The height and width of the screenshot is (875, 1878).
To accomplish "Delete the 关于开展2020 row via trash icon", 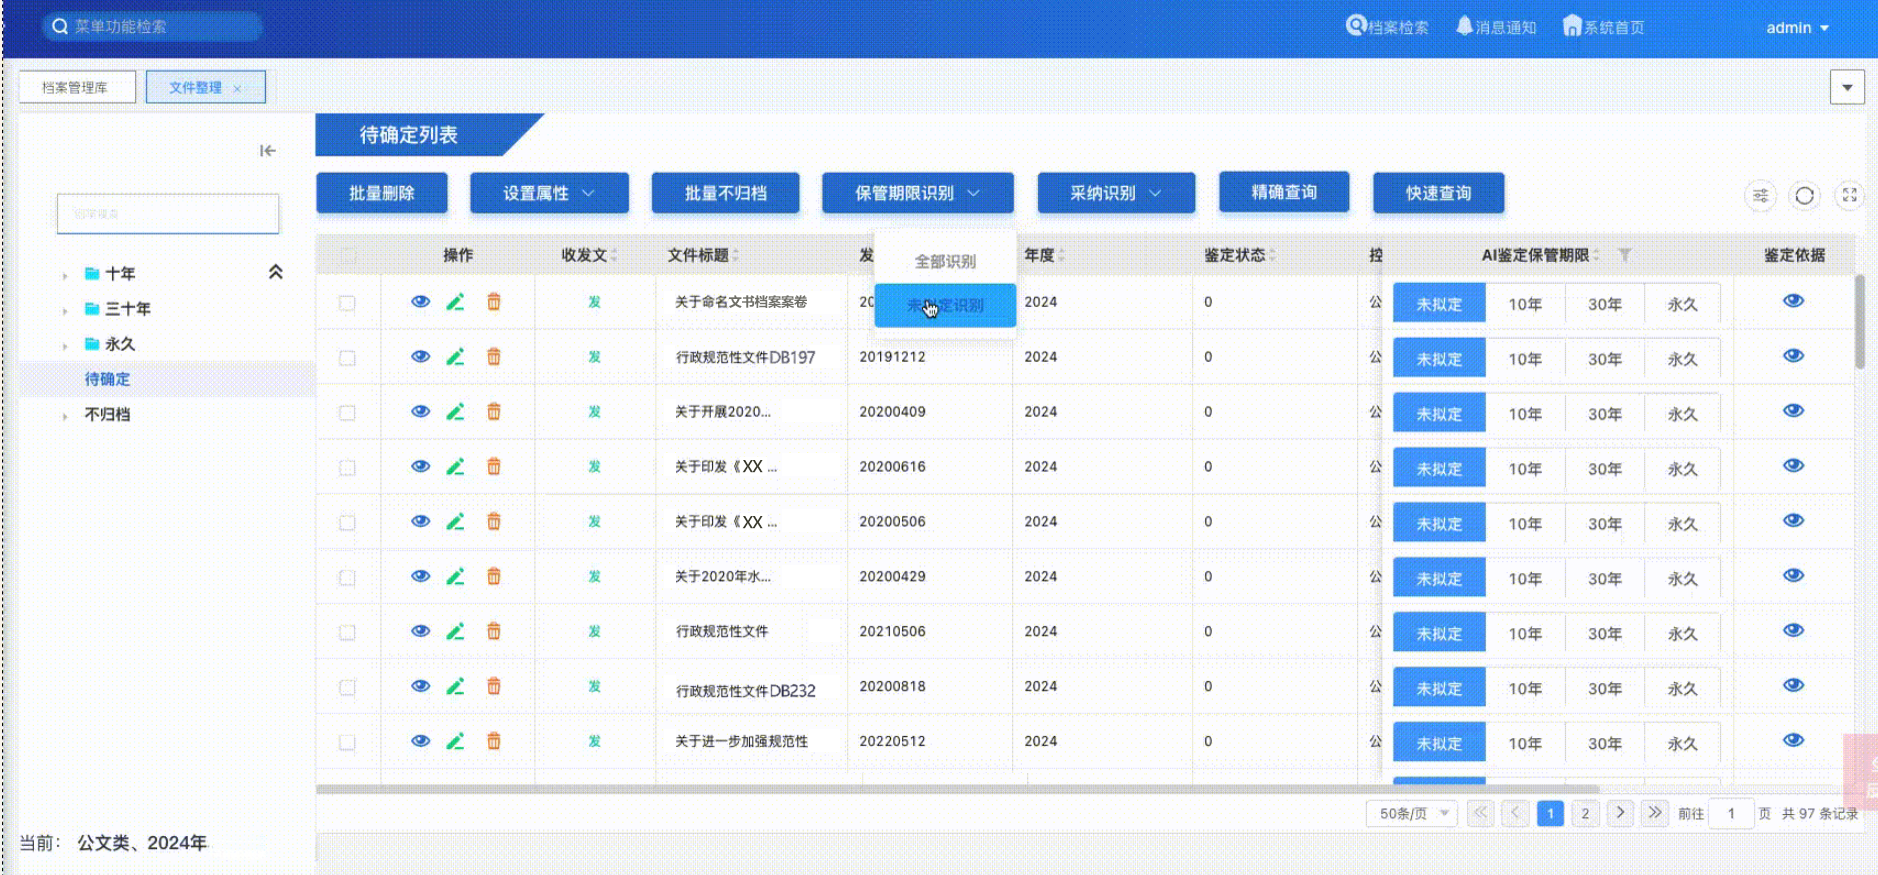I will 493,412.
